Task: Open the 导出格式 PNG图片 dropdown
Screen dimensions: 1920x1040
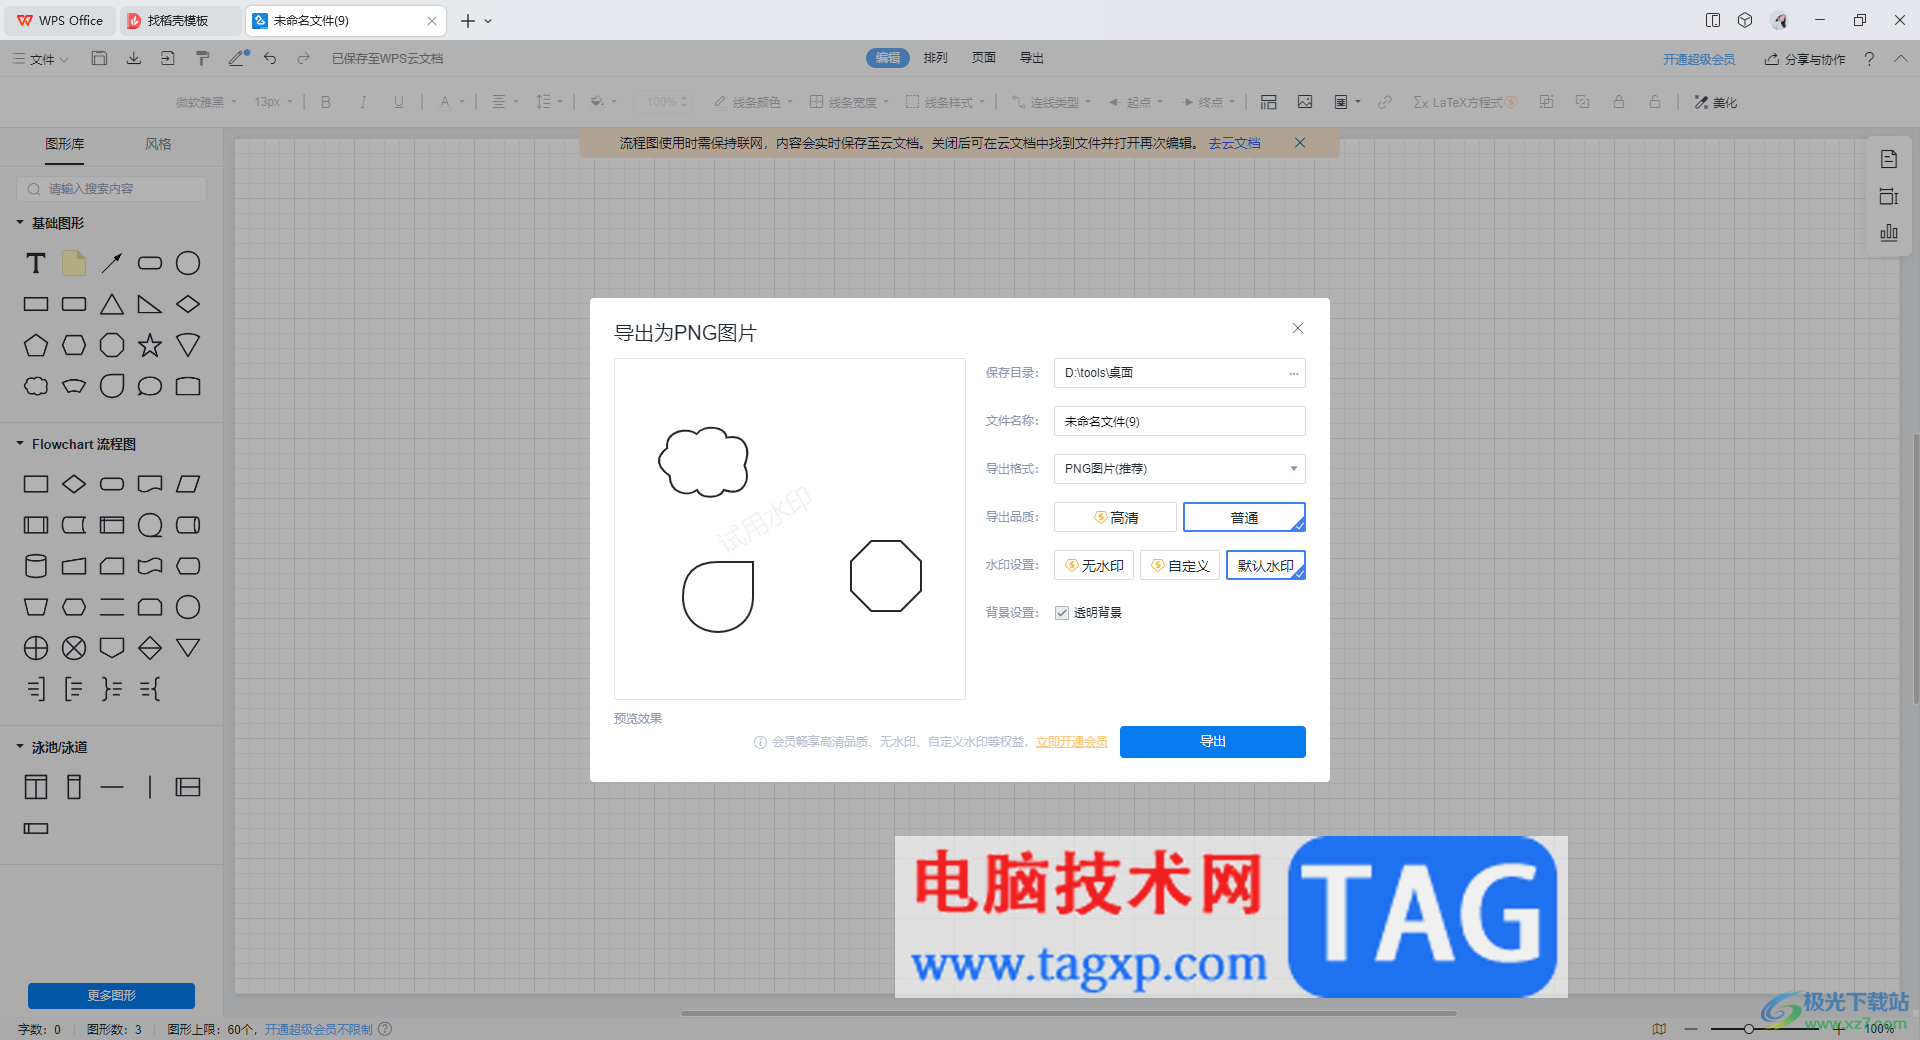Action: [x=1180, y=469]
